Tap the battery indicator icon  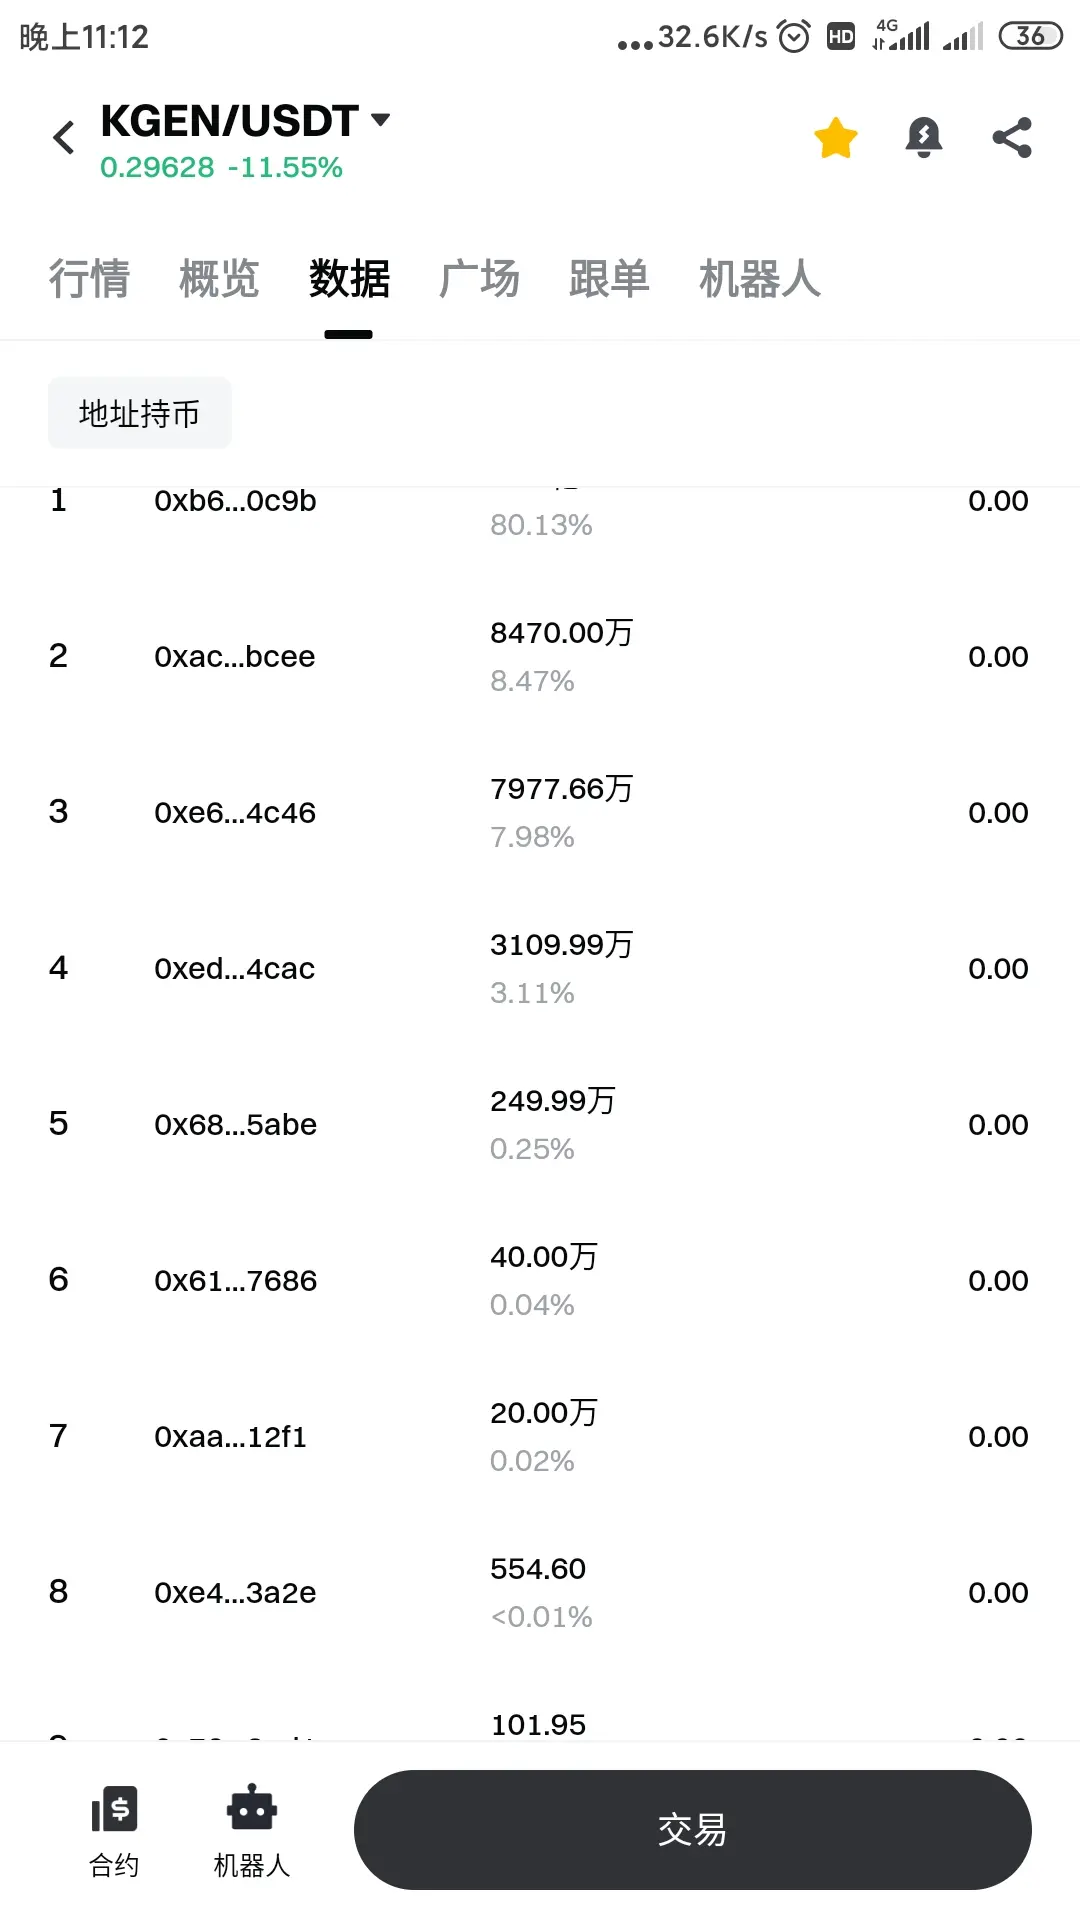tap(1030, 36)
